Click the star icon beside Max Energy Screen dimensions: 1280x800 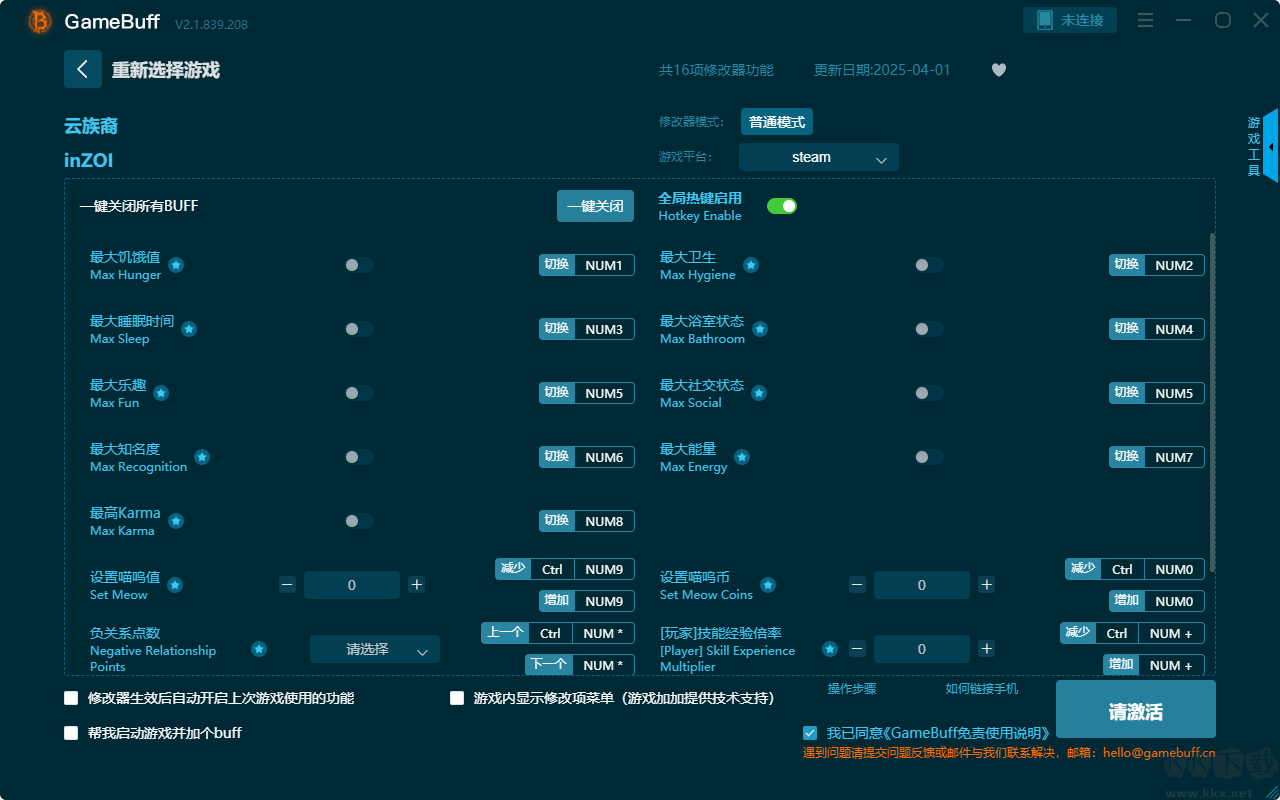[x=742, y=457]
